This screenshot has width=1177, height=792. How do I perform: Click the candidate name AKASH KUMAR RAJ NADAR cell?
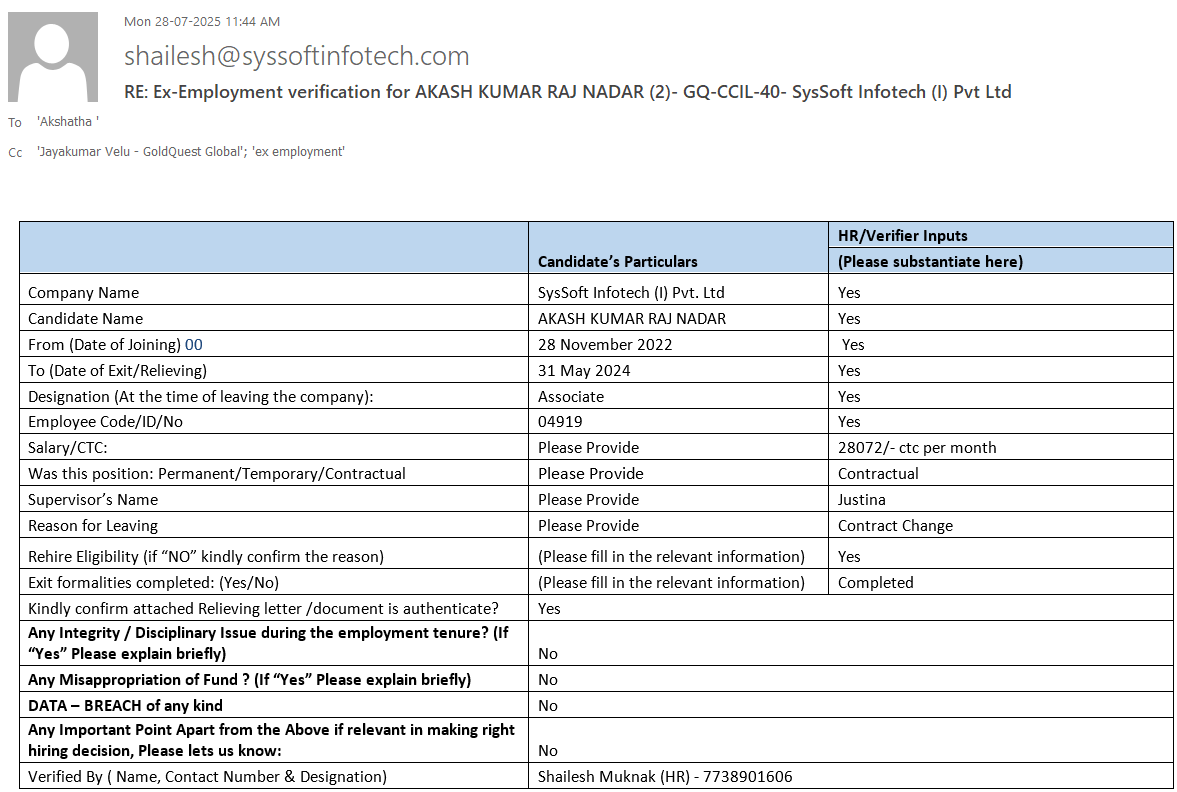(631, 319)
